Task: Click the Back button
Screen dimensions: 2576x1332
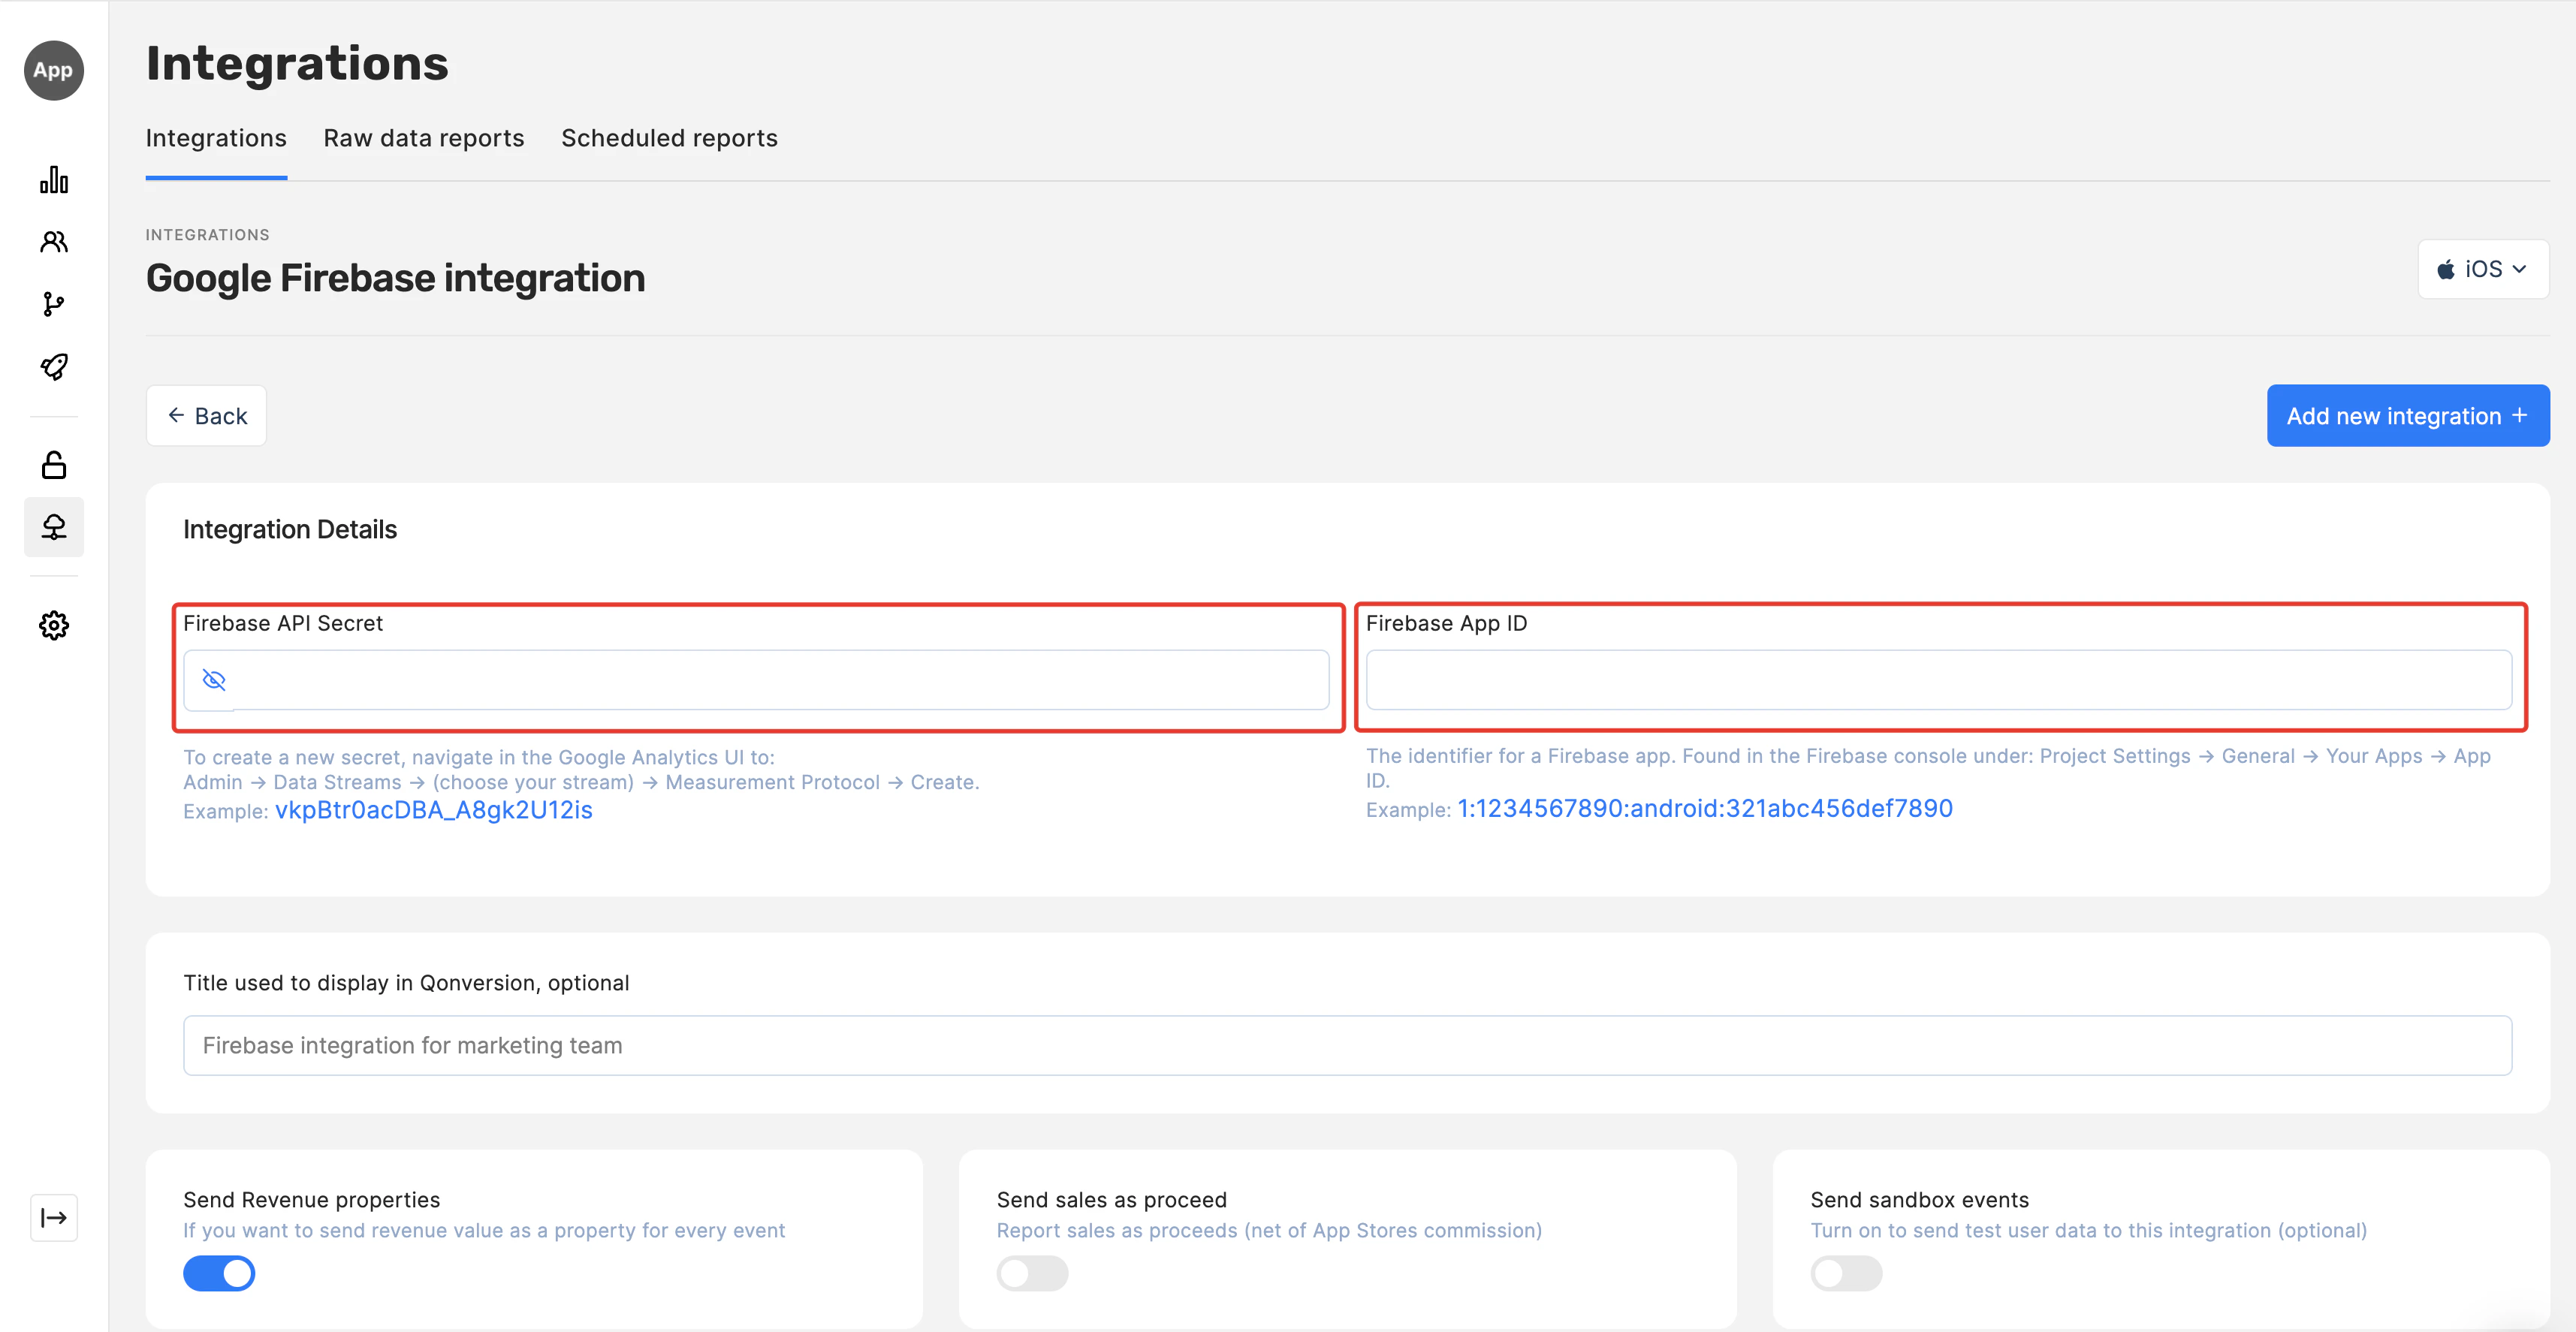Action: click(x=206, y=416)
